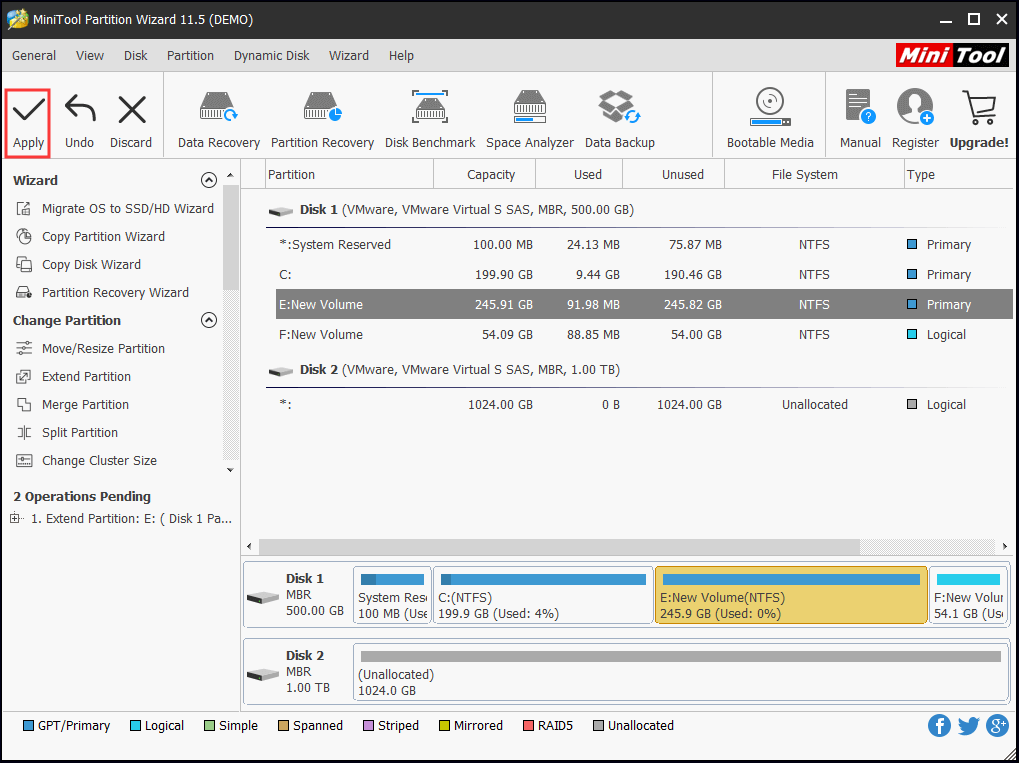Open the Partition menu
The height and width of the screenshot is (763, 1019).
tap(190, 56)
